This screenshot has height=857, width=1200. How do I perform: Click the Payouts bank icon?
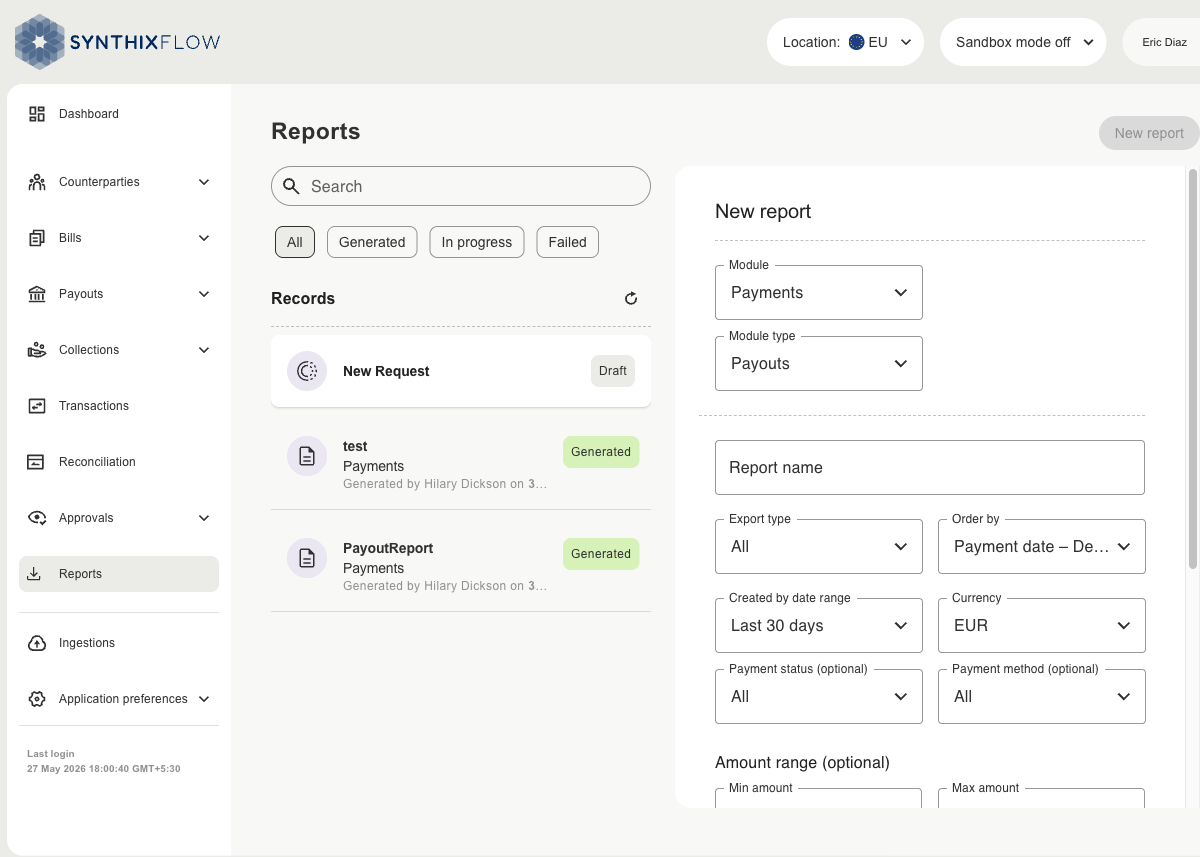click(37, 294)
